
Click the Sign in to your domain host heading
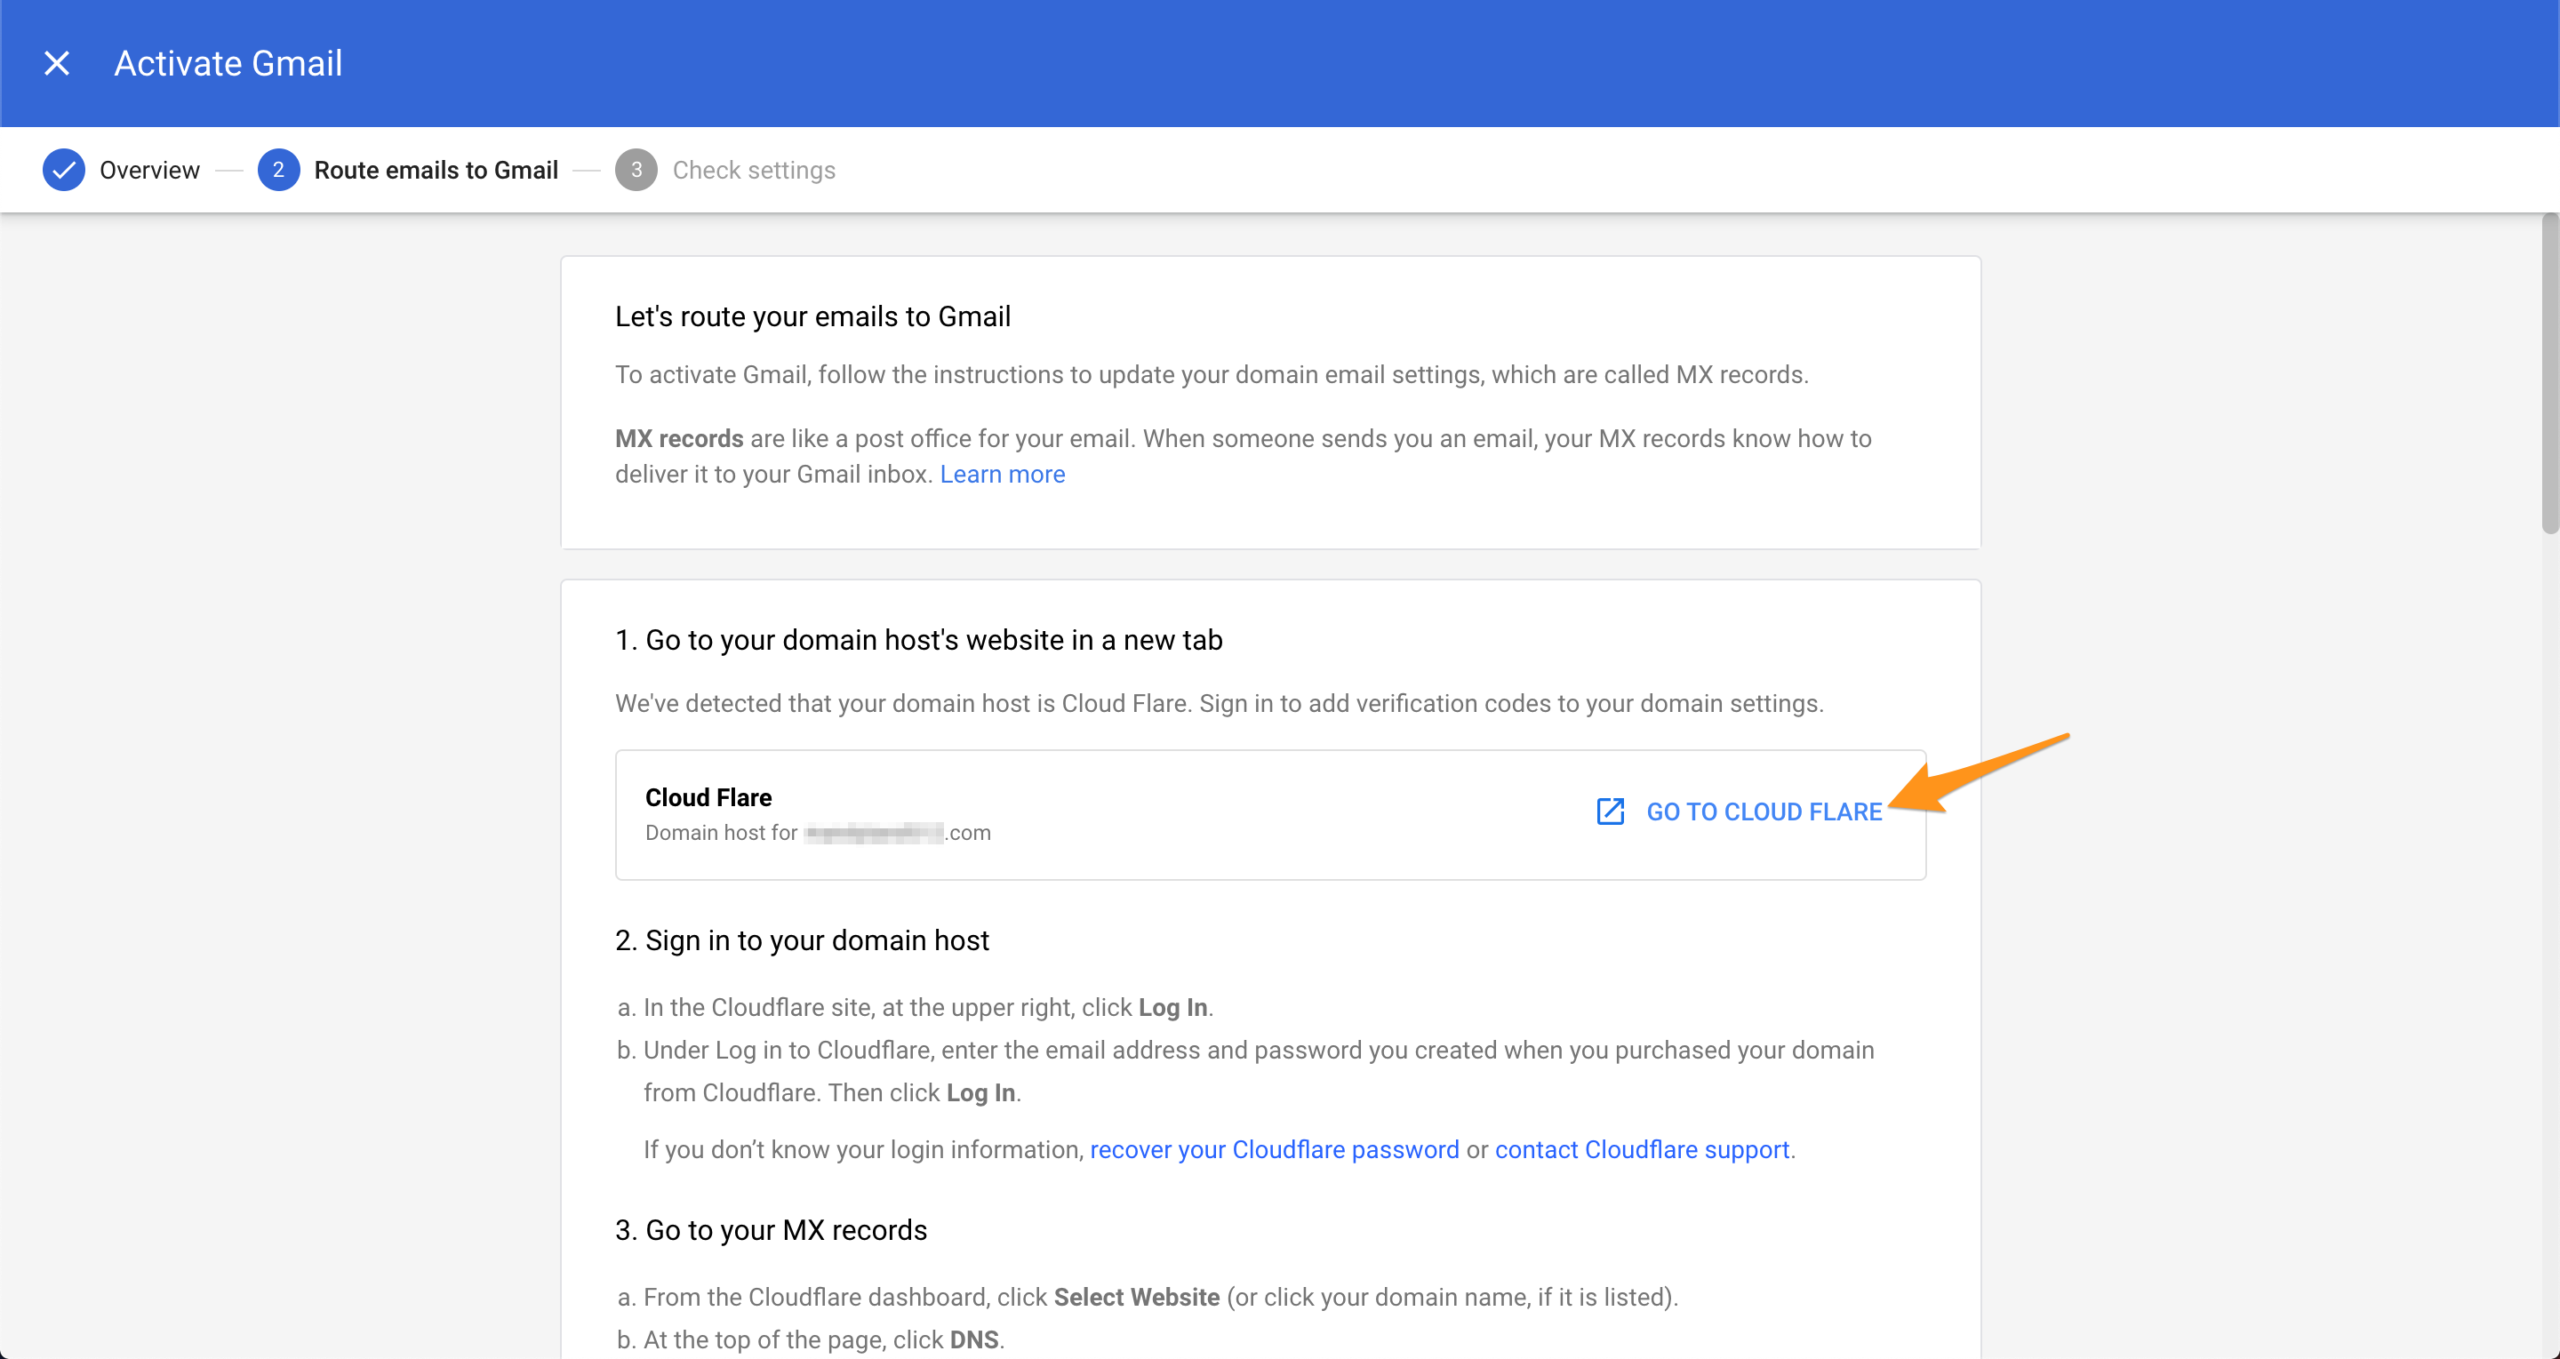pos(802,940)
